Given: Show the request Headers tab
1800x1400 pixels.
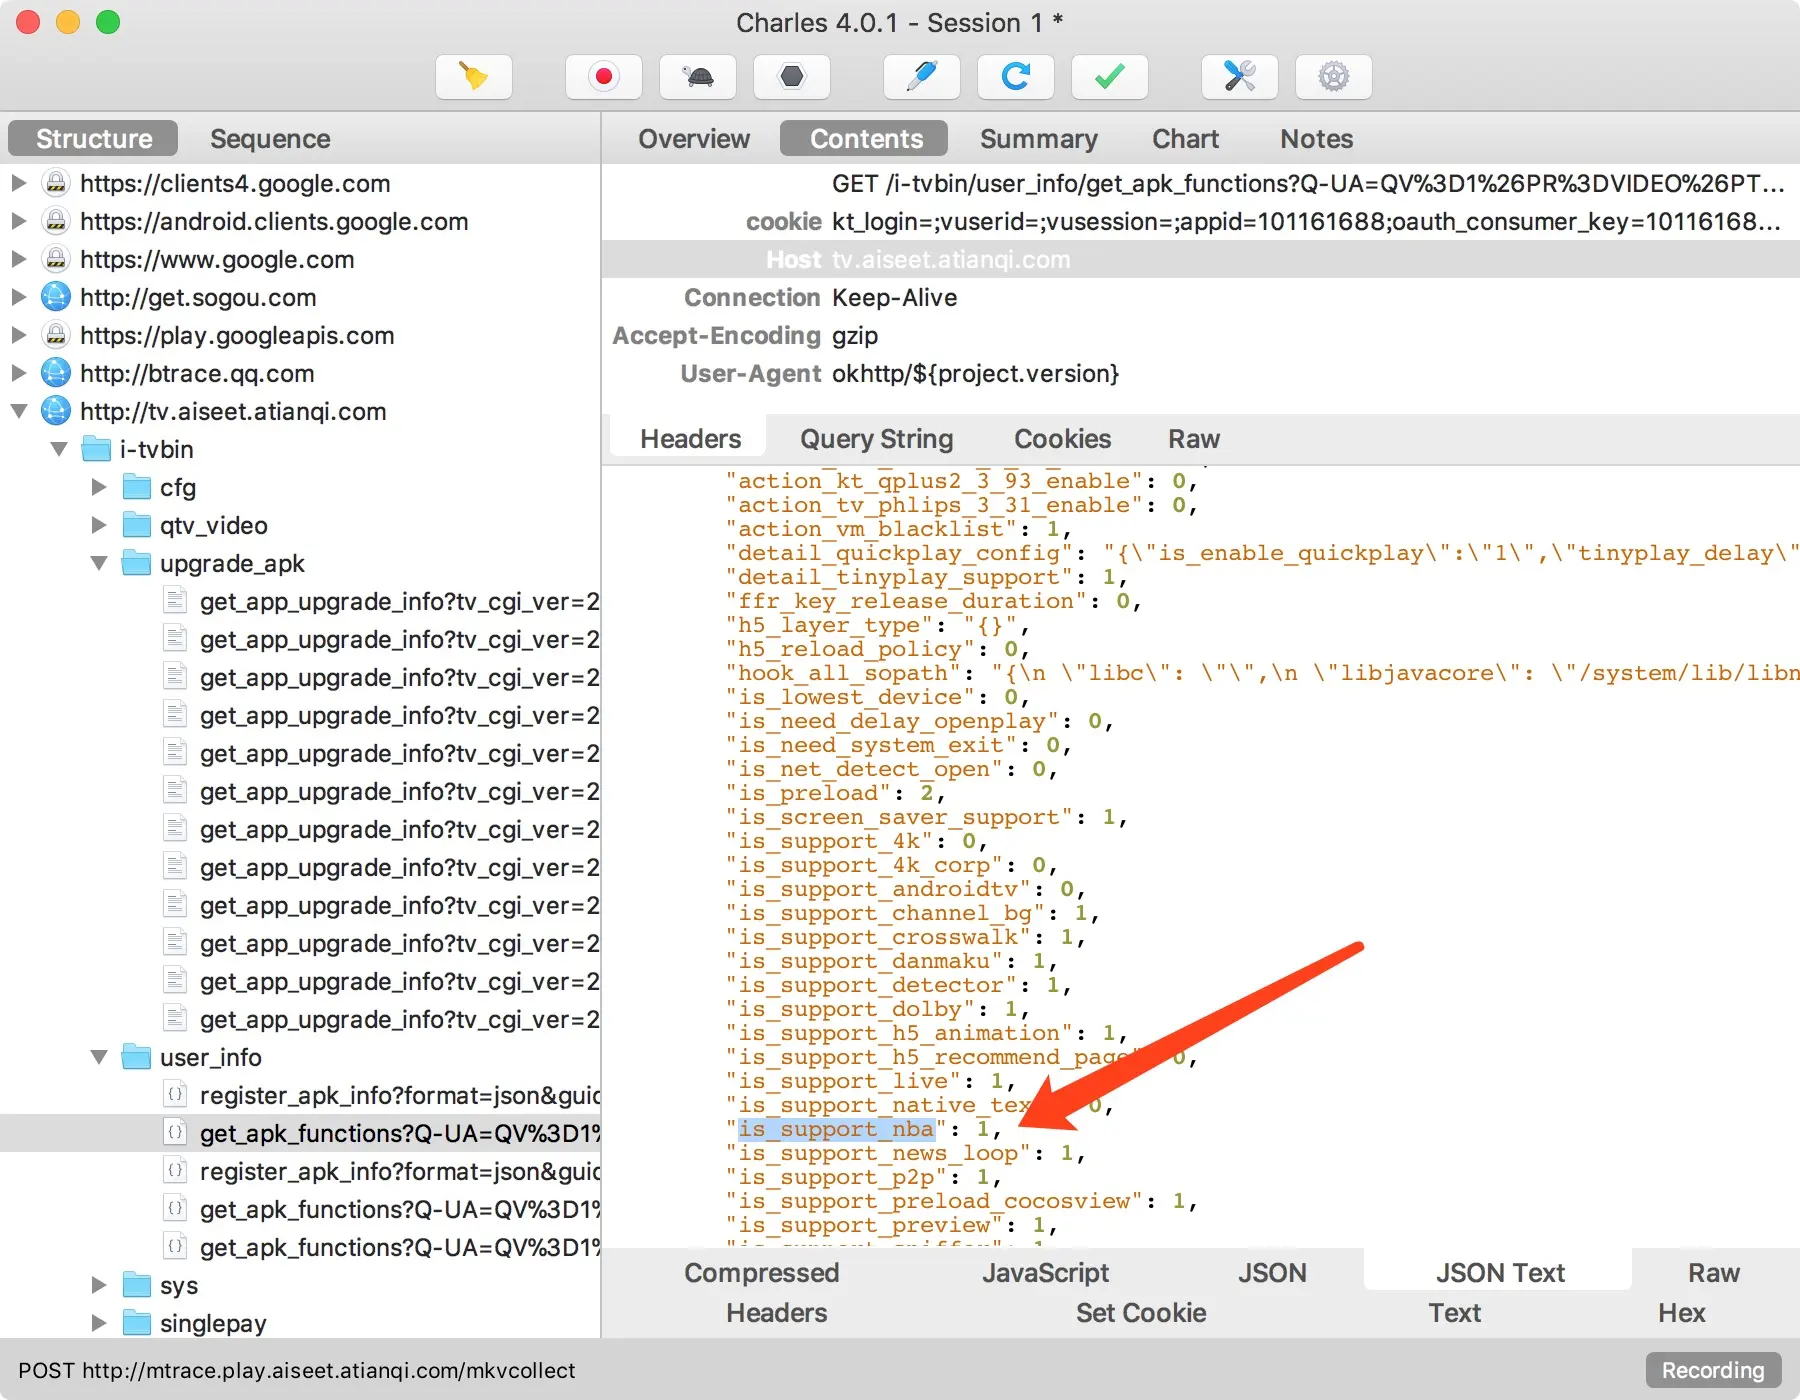Looking at the screenshot, I should click(x=690, y=439).
